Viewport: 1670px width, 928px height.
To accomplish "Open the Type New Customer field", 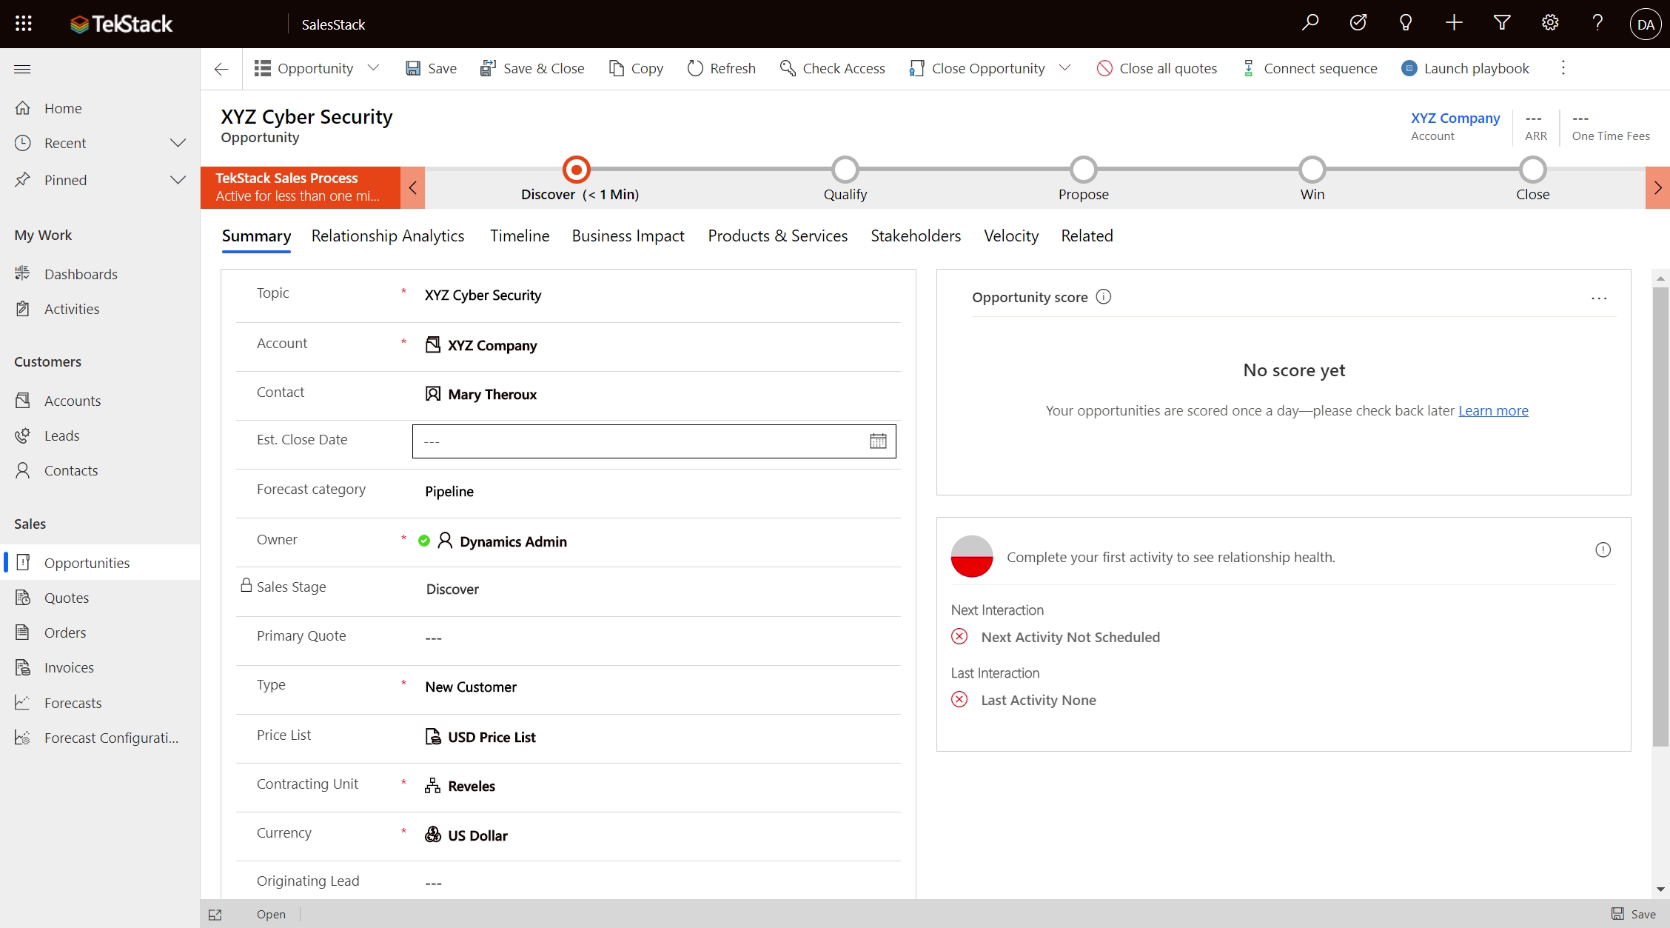I will tap(654, 687).
